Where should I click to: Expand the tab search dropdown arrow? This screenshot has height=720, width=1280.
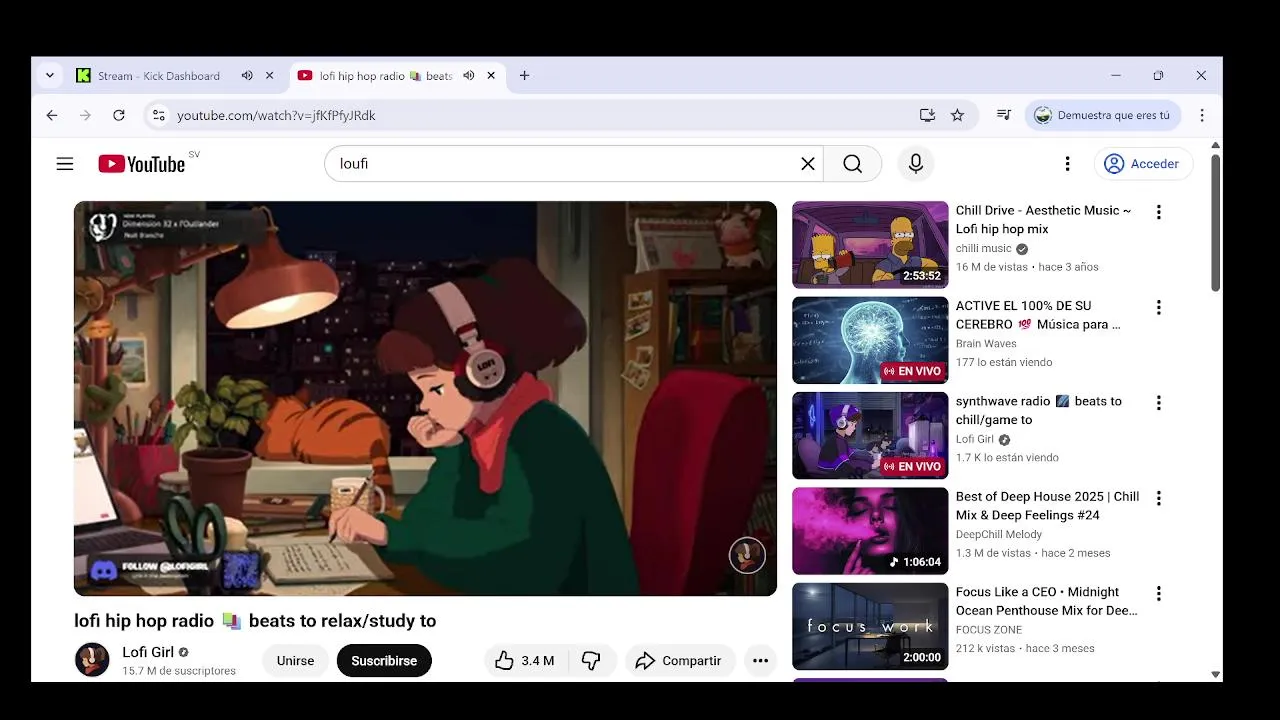[x=50, y=76]
